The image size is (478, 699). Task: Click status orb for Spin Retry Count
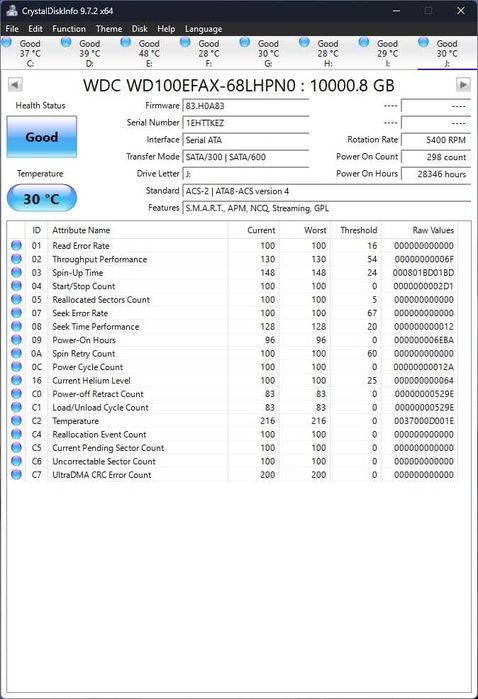[x=16, y=353]
